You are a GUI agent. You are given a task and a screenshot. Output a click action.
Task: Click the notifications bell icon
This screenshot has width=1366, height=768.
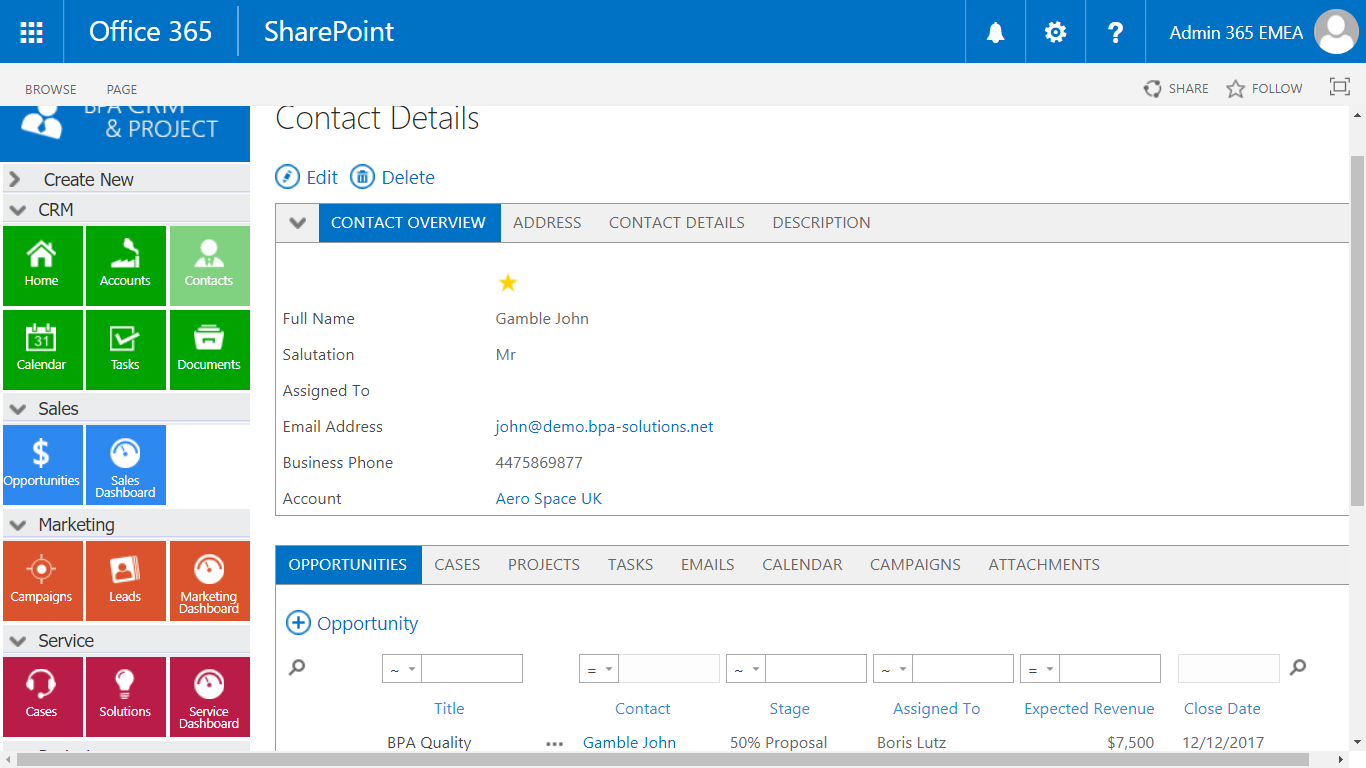tap(995, 32)
